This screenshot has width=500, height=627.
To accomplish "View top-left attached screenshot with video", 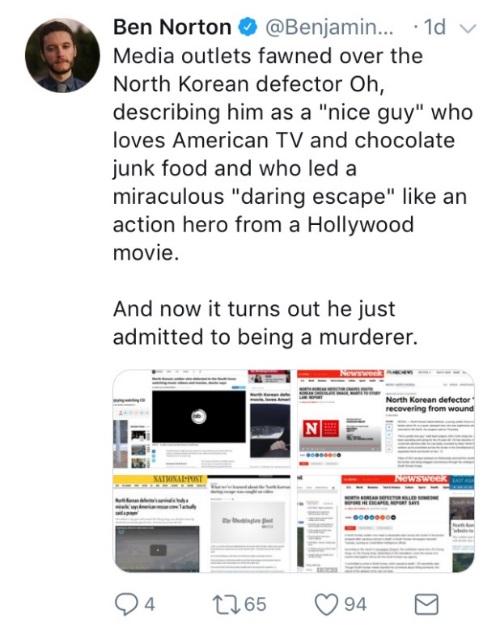I will coord(202,419).
